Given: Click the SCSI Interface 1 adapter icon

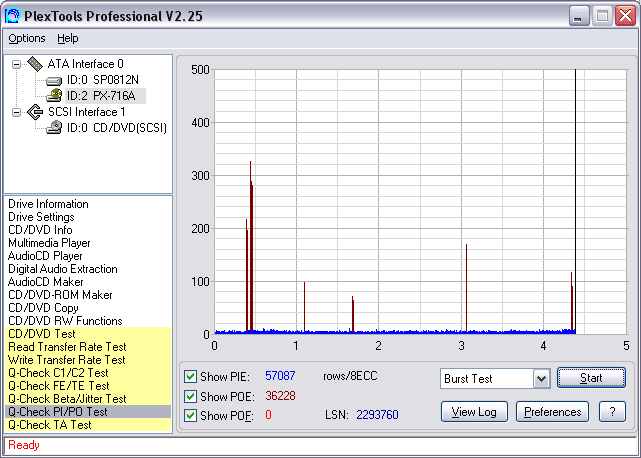Looking at the screenshot, I should 35,112.
